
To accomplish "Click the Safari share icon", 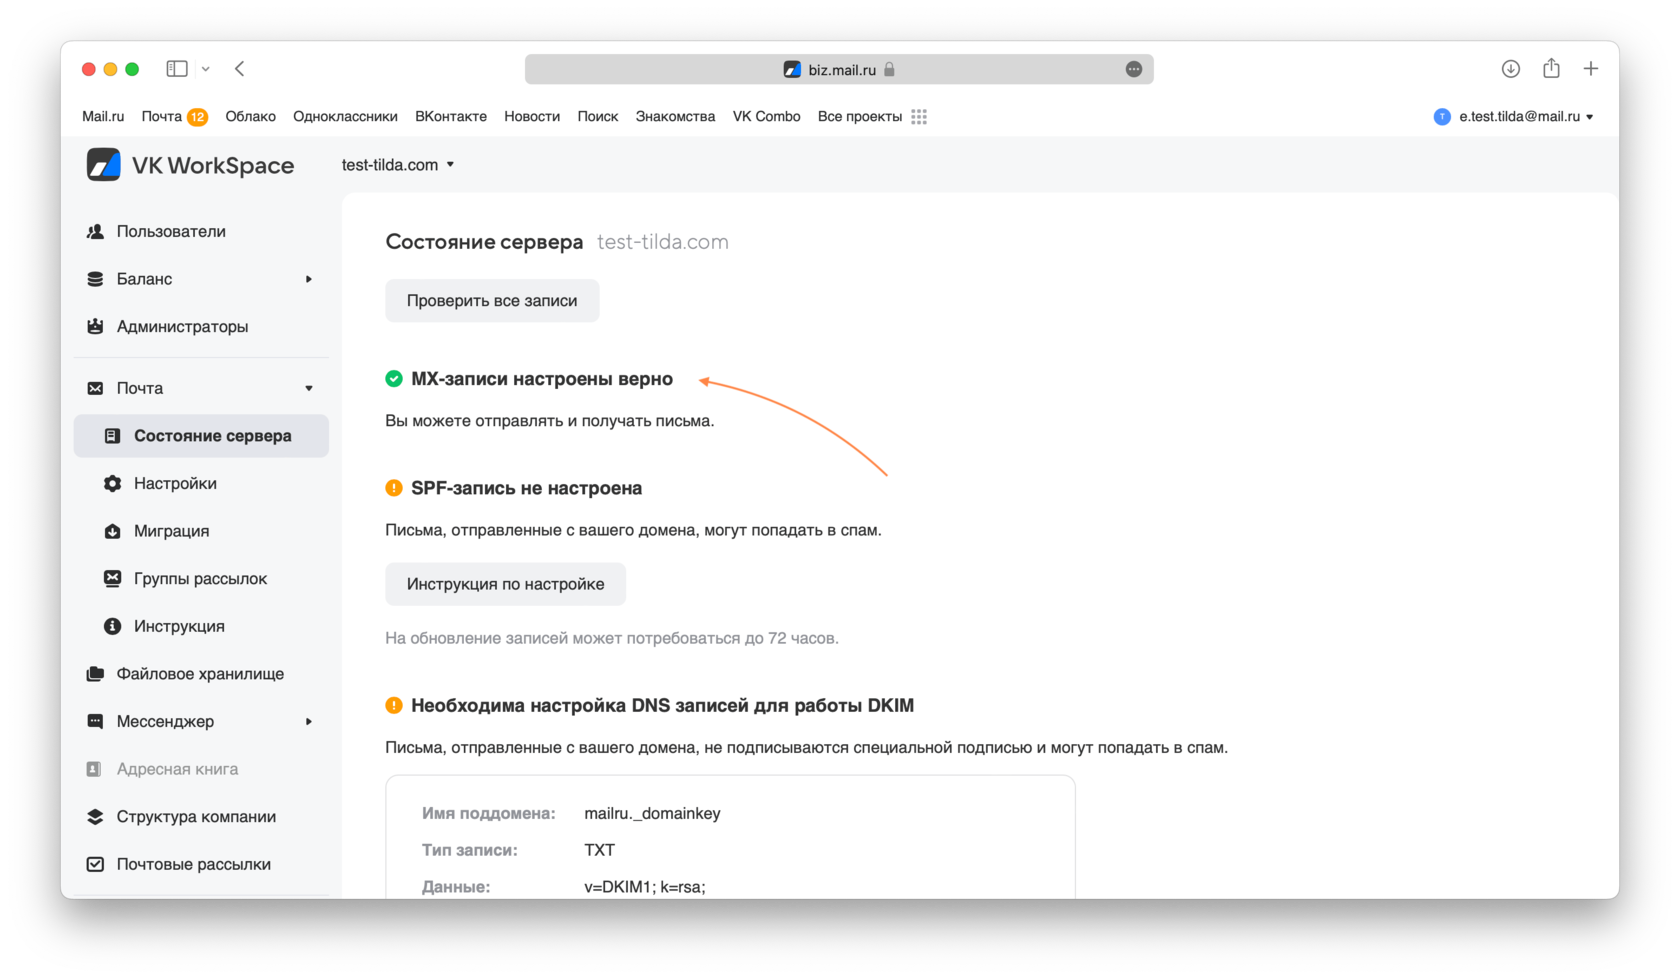I will [x=1551, y=68].
